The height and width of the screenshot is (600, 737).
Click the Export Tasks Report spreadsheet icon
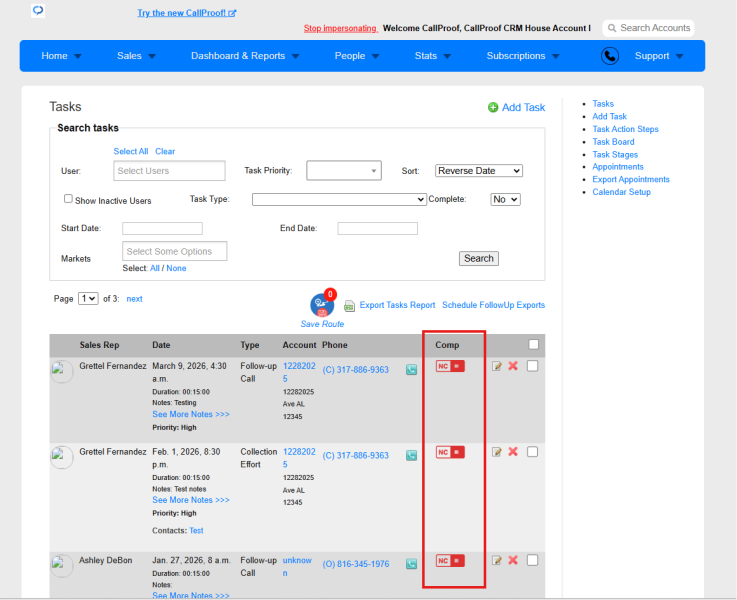[349, 306]
